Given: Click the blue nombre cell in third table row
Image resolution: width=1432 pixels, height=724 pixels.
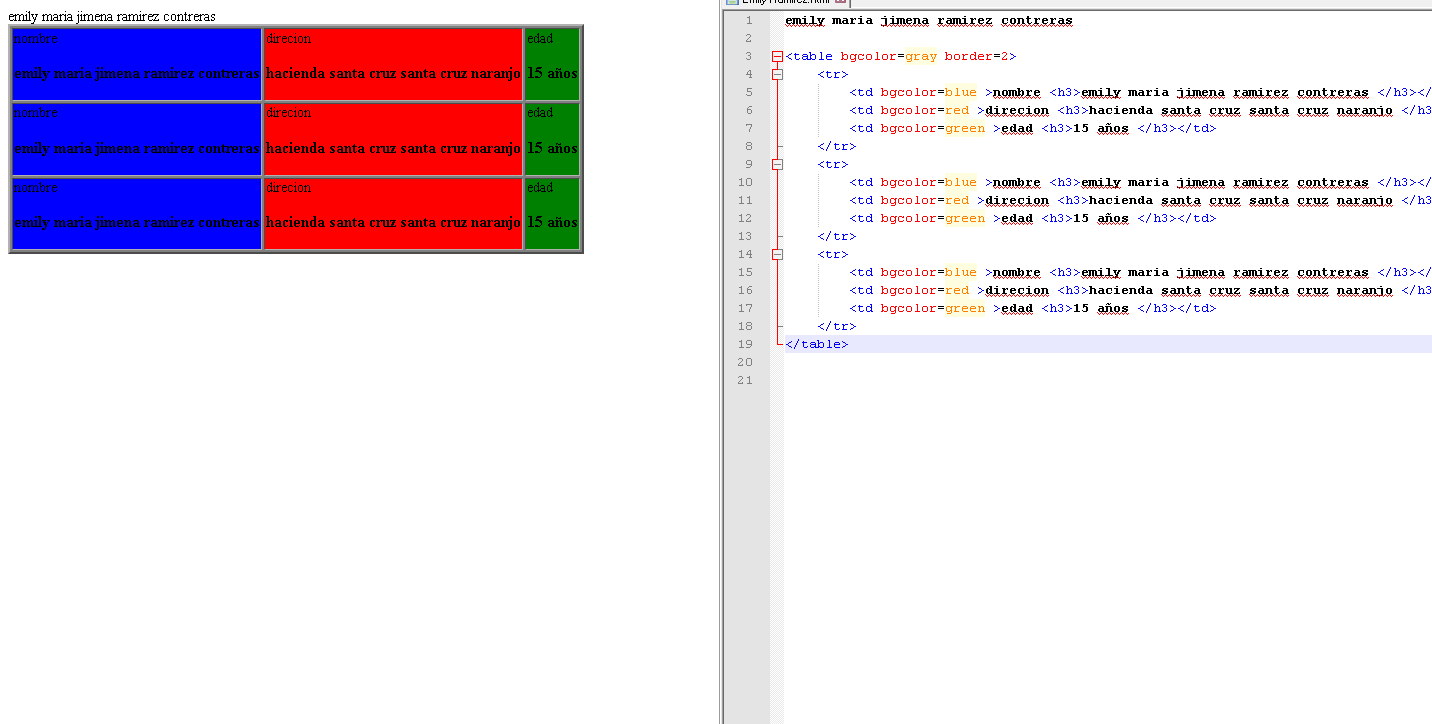Looking at the screenshot, I should coord(137,213).
